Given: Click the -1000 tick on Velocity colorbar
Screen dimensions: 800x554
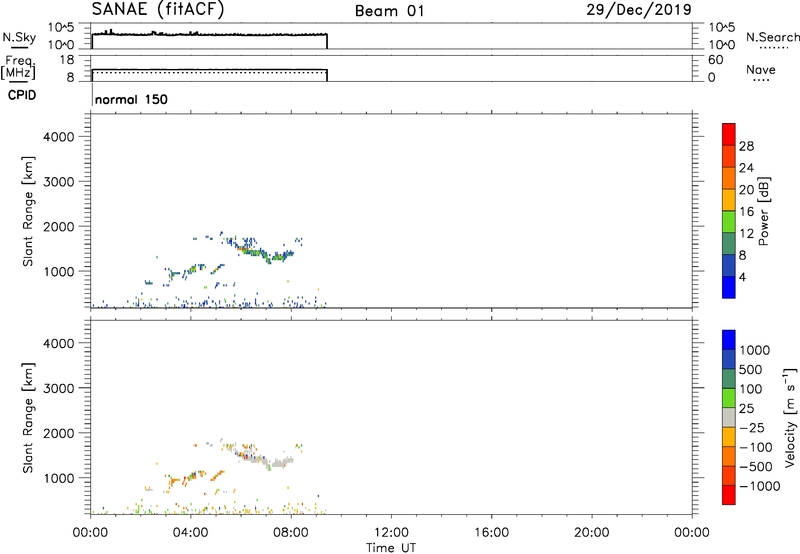Looking at the screenshot, I should (760, 486).
